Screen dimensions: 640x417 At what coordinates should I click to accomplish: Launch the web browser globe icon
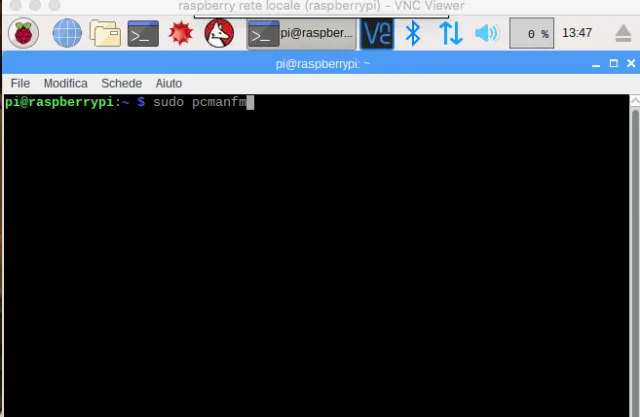(67, 33)
